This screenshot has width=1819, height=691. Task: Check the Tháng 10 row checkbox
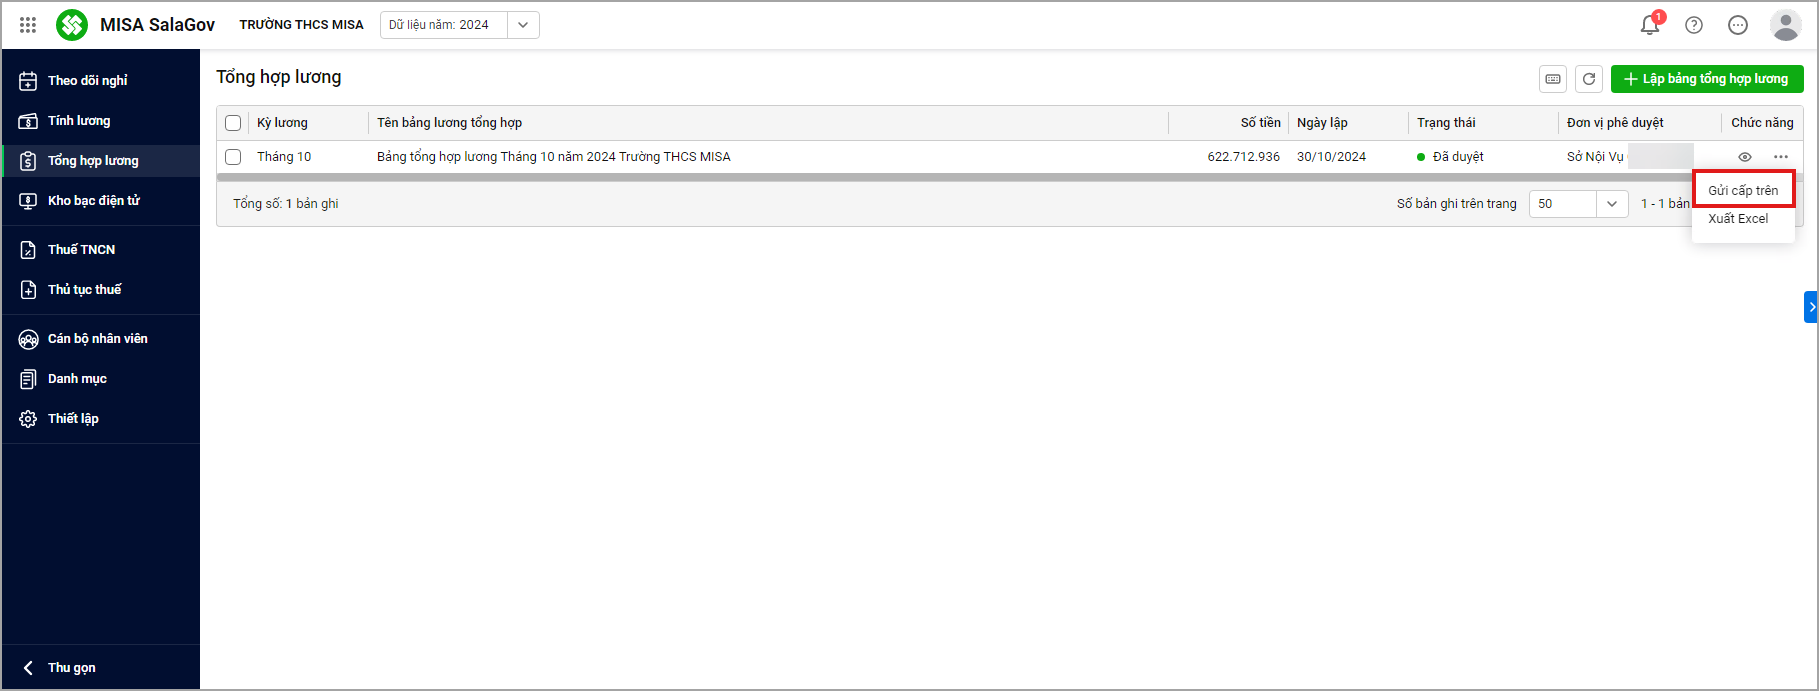click(233, 157)
